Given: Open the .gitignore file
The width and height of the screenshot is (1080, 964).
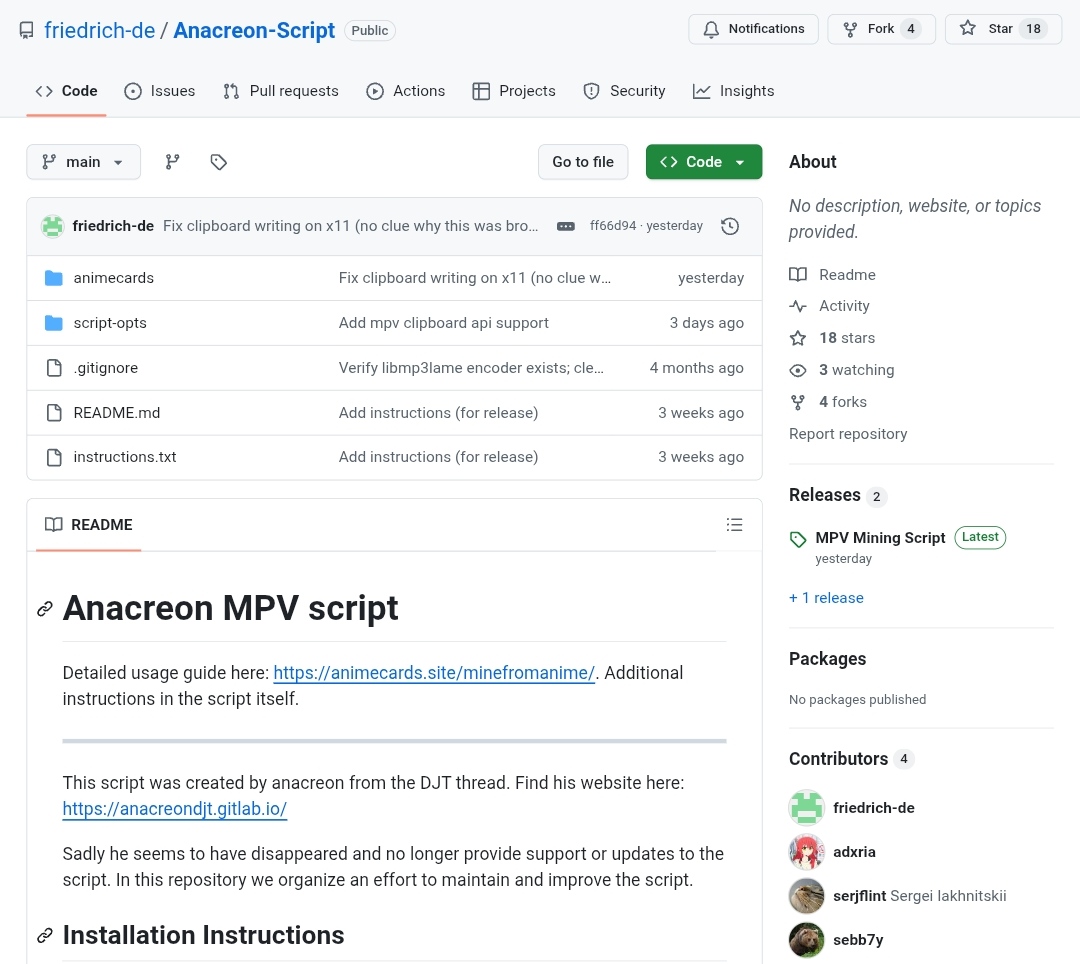Looking at the screenshot, I should 106,368.
